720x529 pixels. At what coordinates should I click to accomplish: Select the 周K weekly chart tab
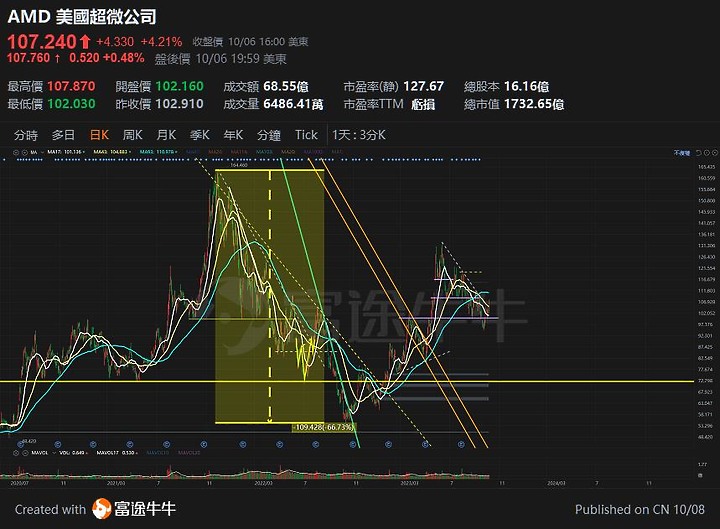[133, 135]
